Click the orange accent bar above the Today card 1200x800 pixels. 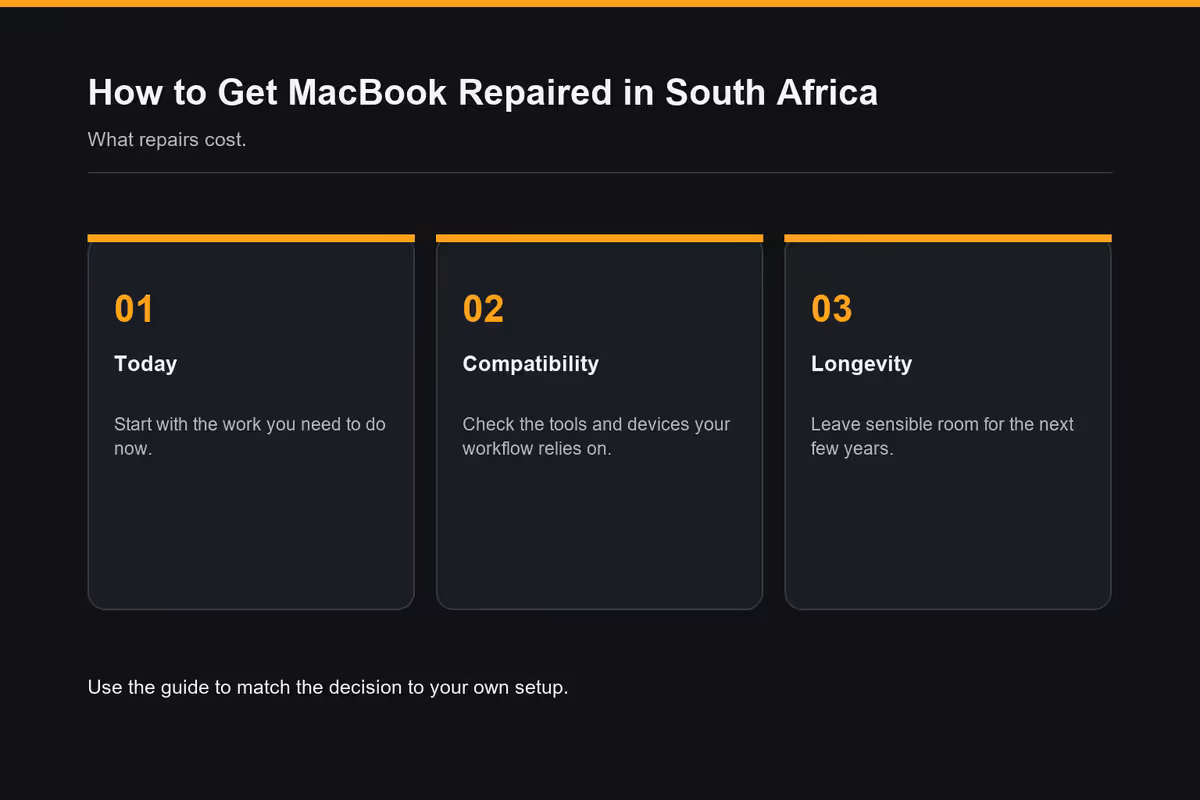(x=251, y=238)
